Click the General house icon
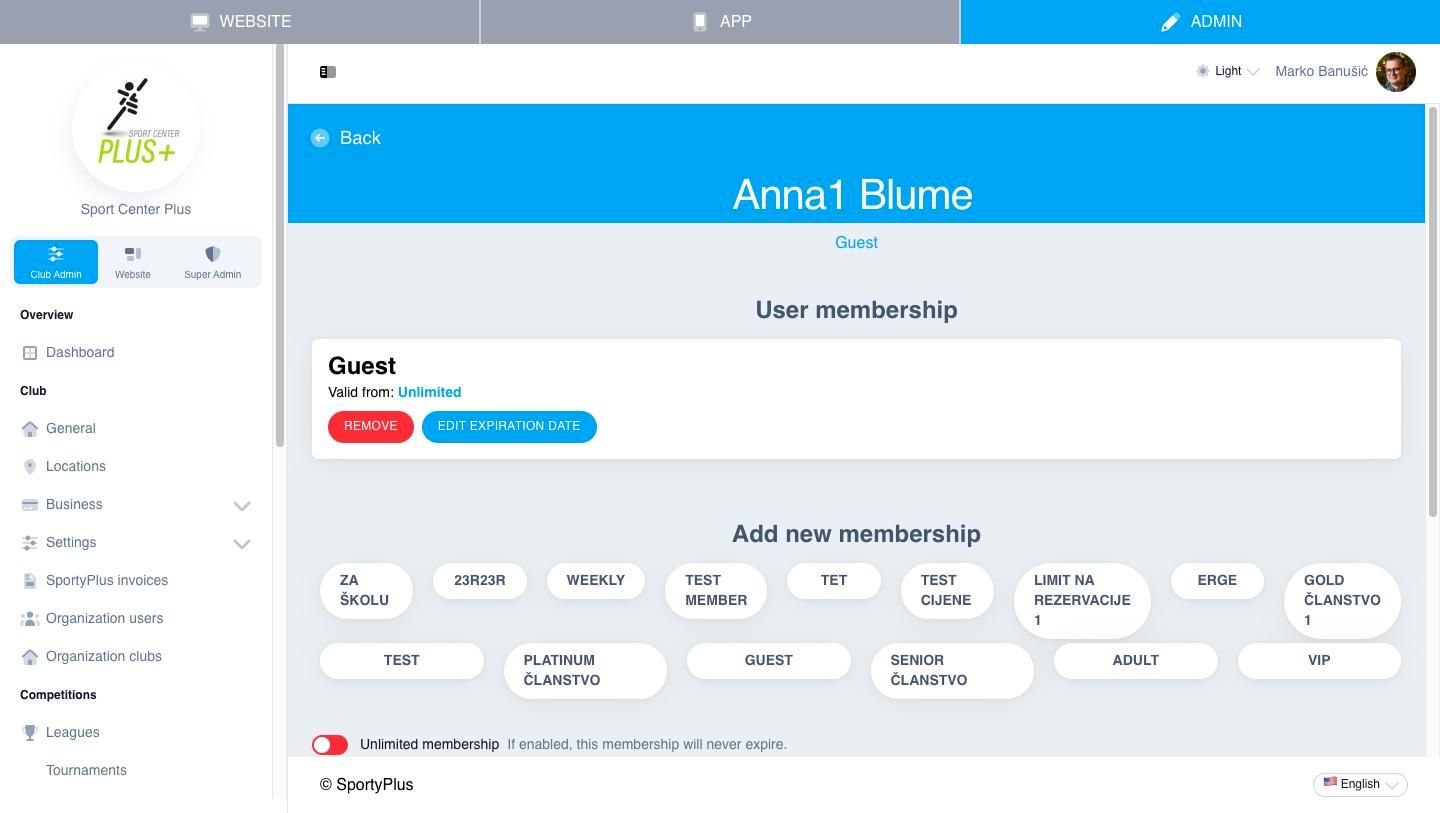Screen dimensions: 1440x813 pos(30,429)
